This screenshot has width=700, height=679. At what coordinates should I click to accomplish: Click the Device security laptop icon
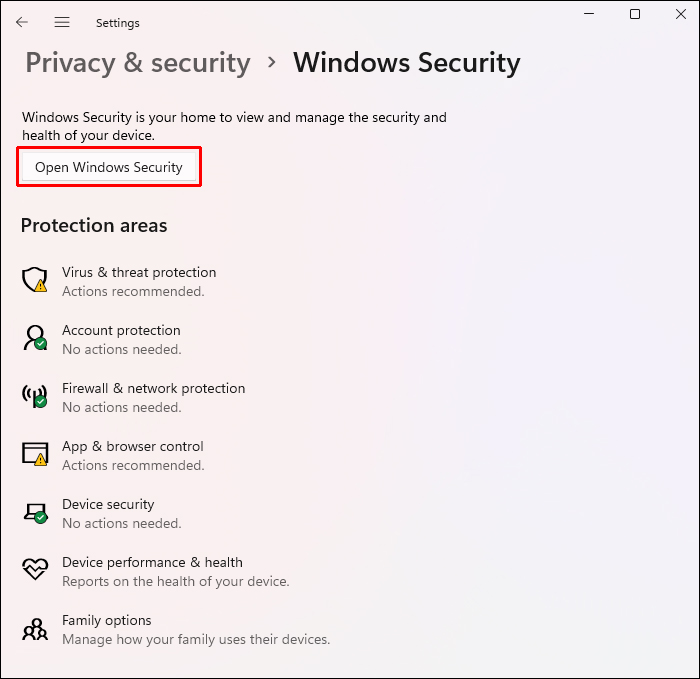[35, 512]
